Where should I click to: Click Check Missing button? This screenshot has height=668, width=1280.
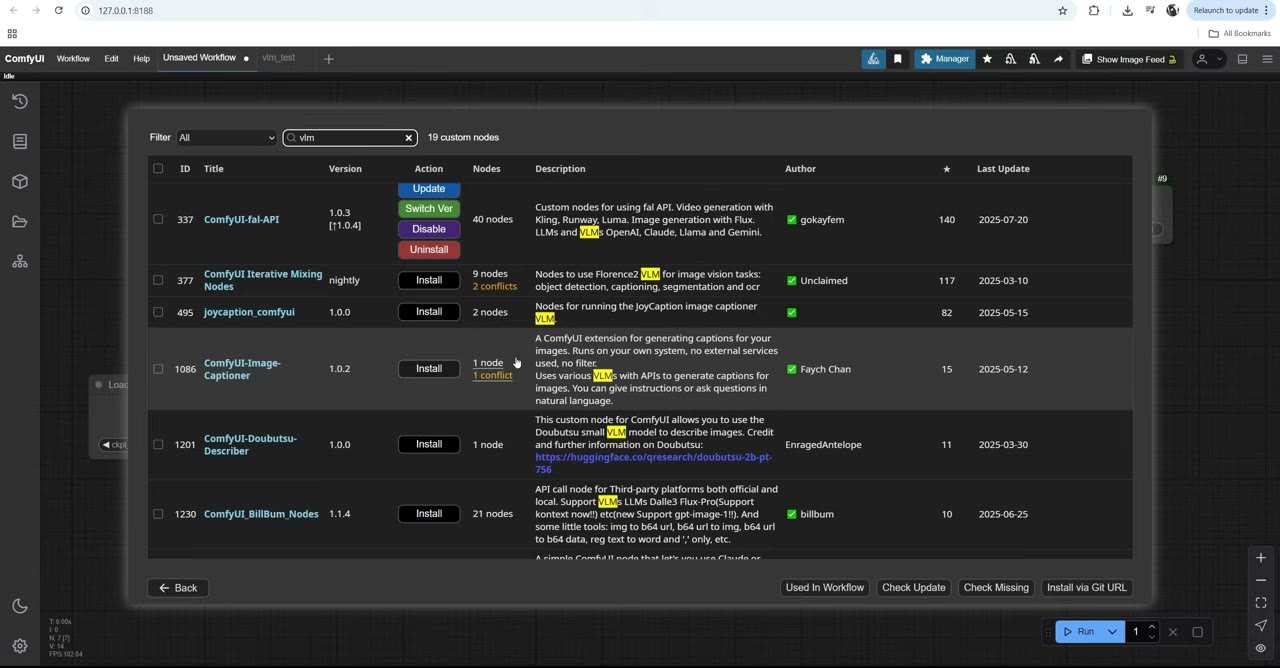(996, 588)
